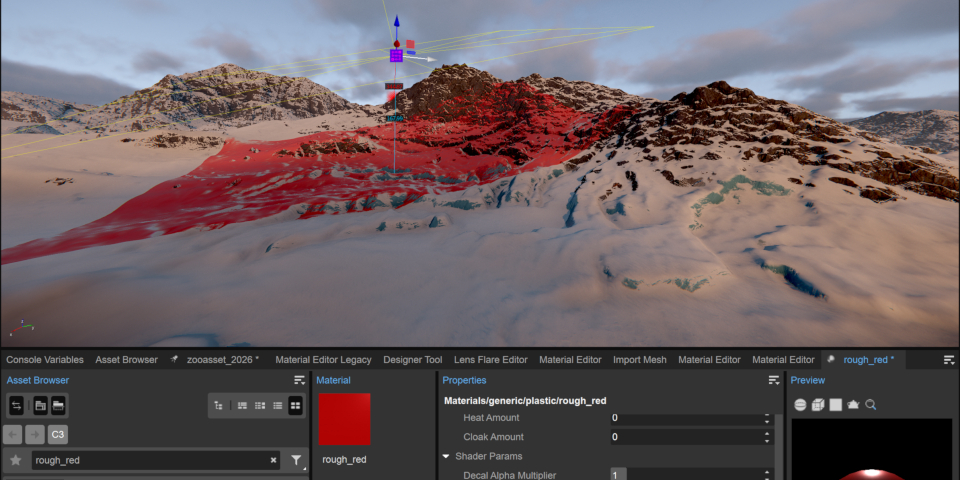Switch Asset Browser to tree hierarchy view
The image size is (960, 480).
219,405
